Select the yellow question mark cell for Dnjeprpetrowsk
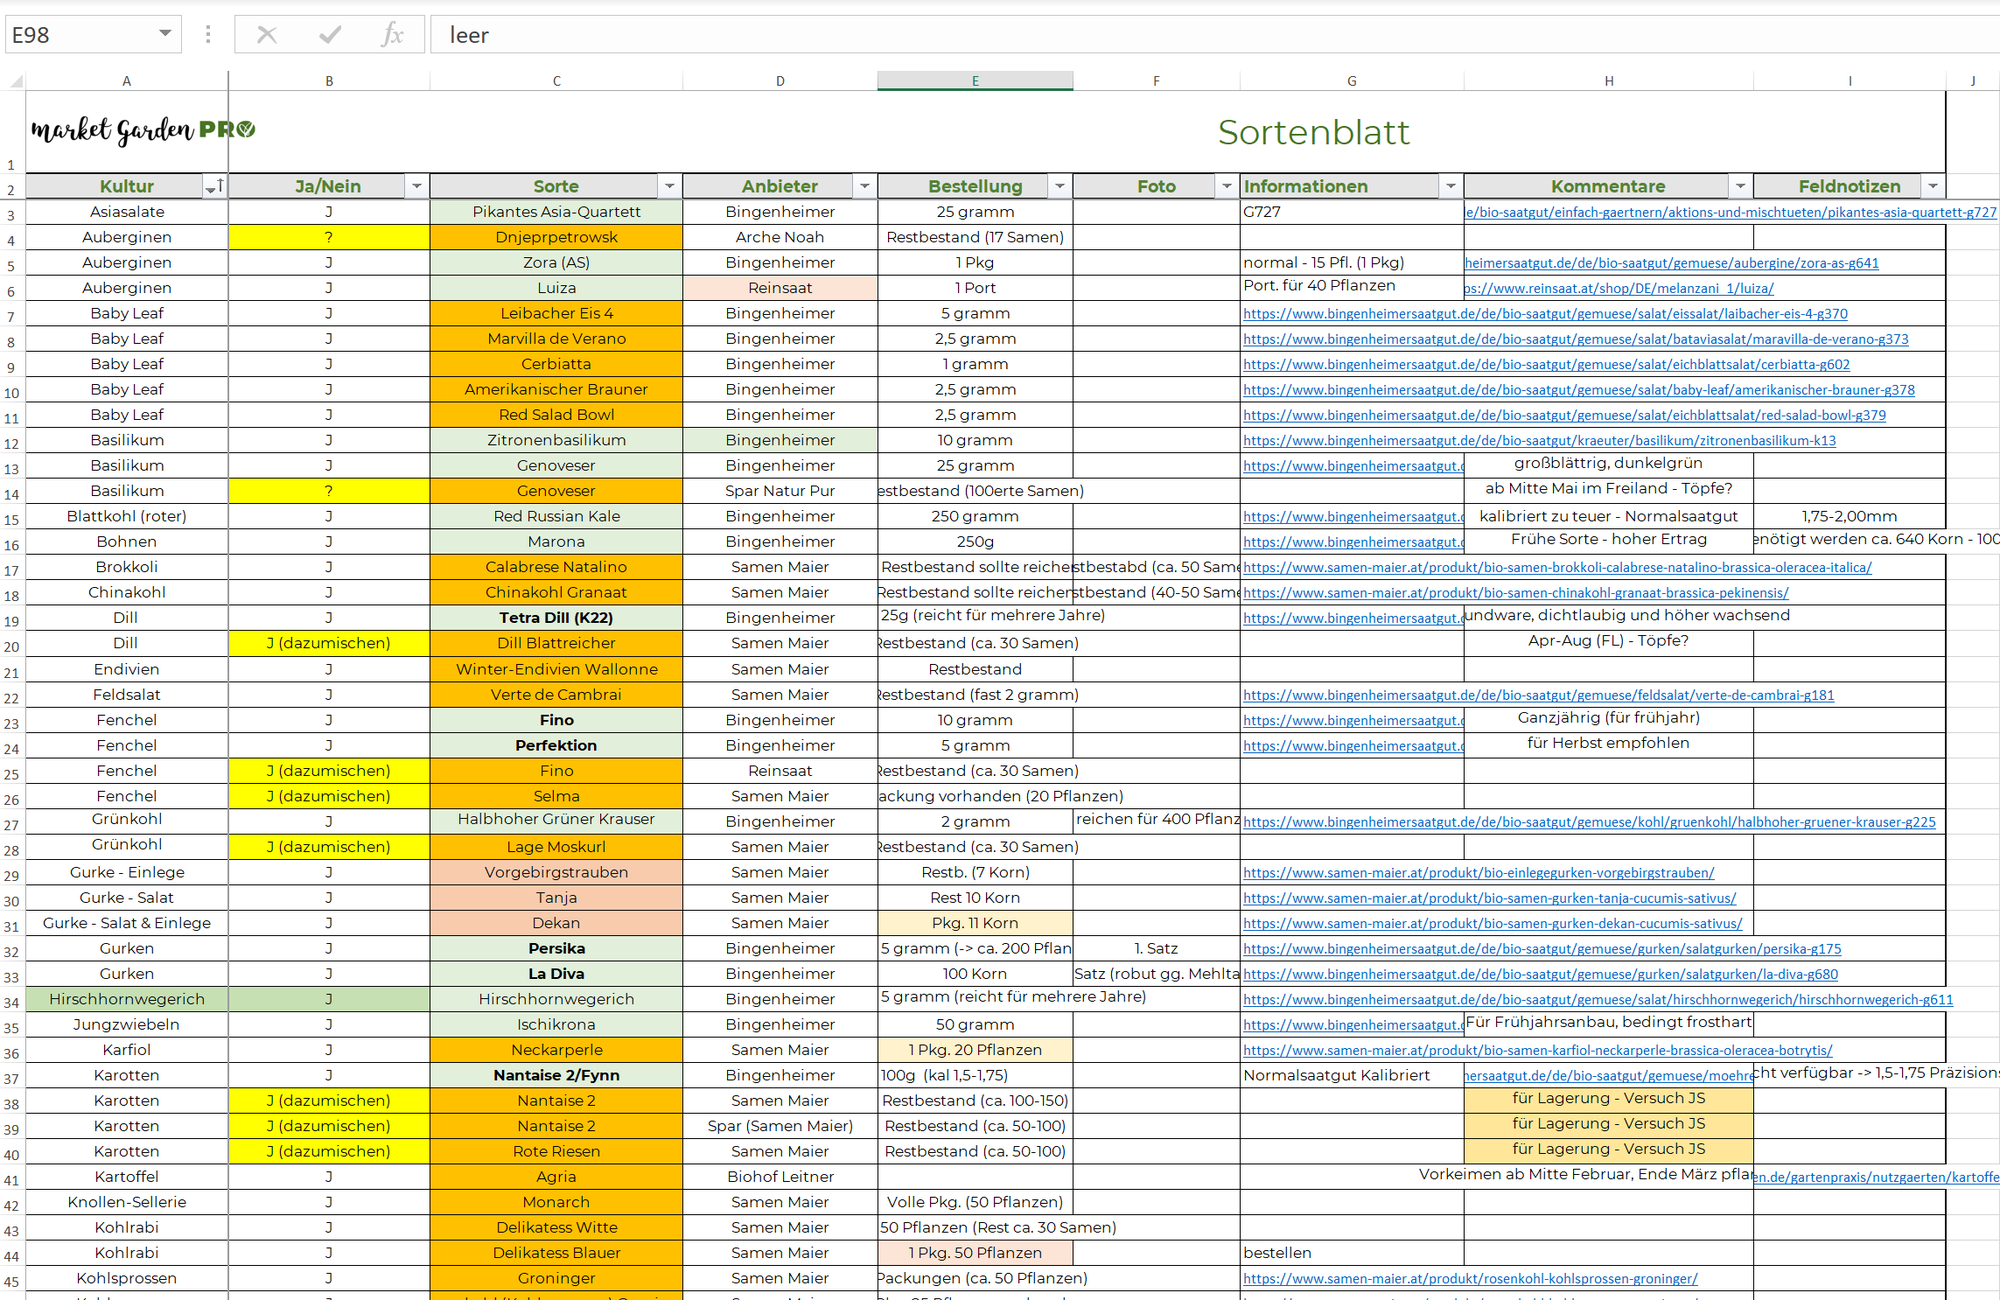The image size is (2000, 1300). pos(329,237)
